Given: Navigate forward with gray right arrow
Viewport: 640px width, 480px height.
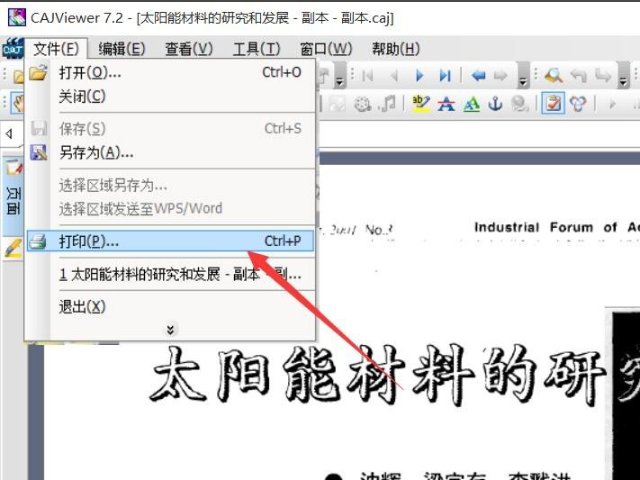Looking at the screenshot, I should coord(500,76).
